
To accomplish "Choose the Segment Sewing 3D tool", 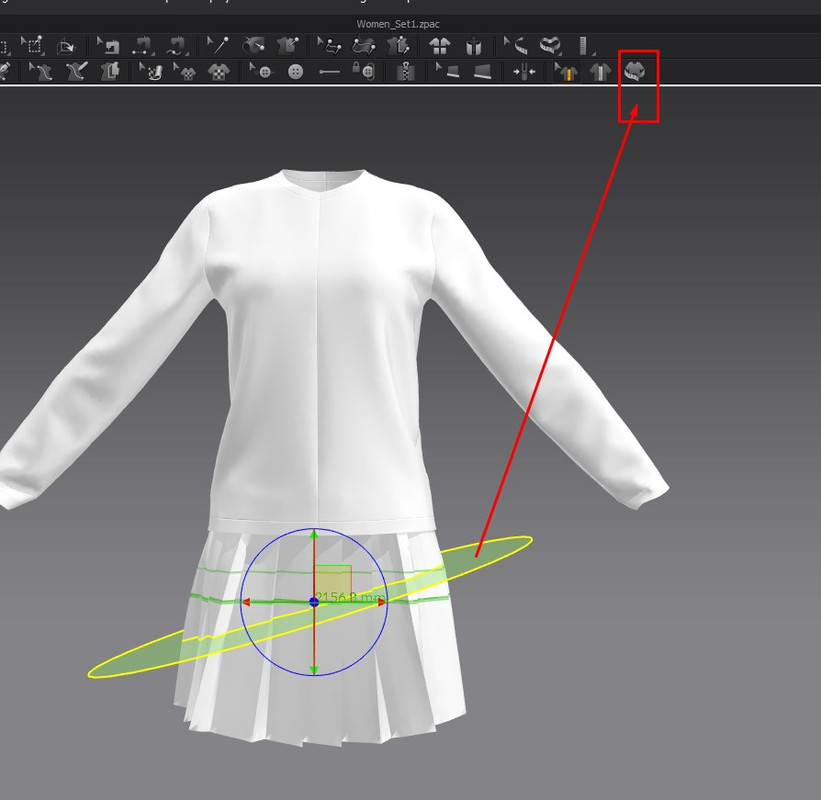I will pyautogui.click(x=142, y=46).
